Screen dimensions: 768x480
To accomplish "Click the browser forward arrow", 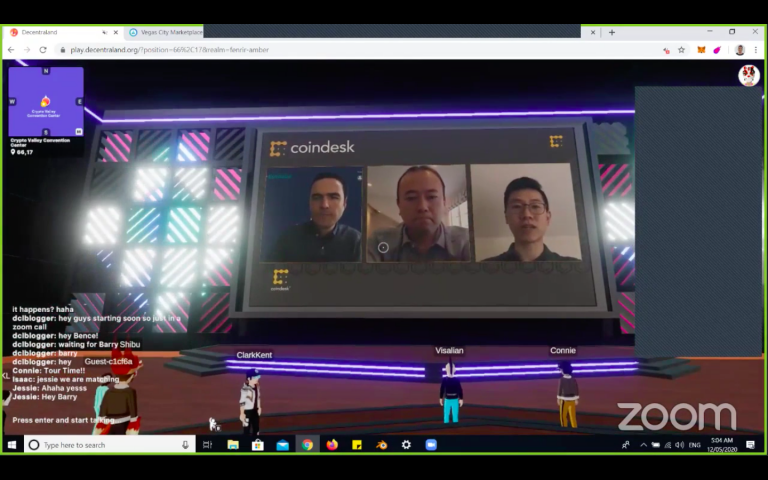I will tap(27, 50).
